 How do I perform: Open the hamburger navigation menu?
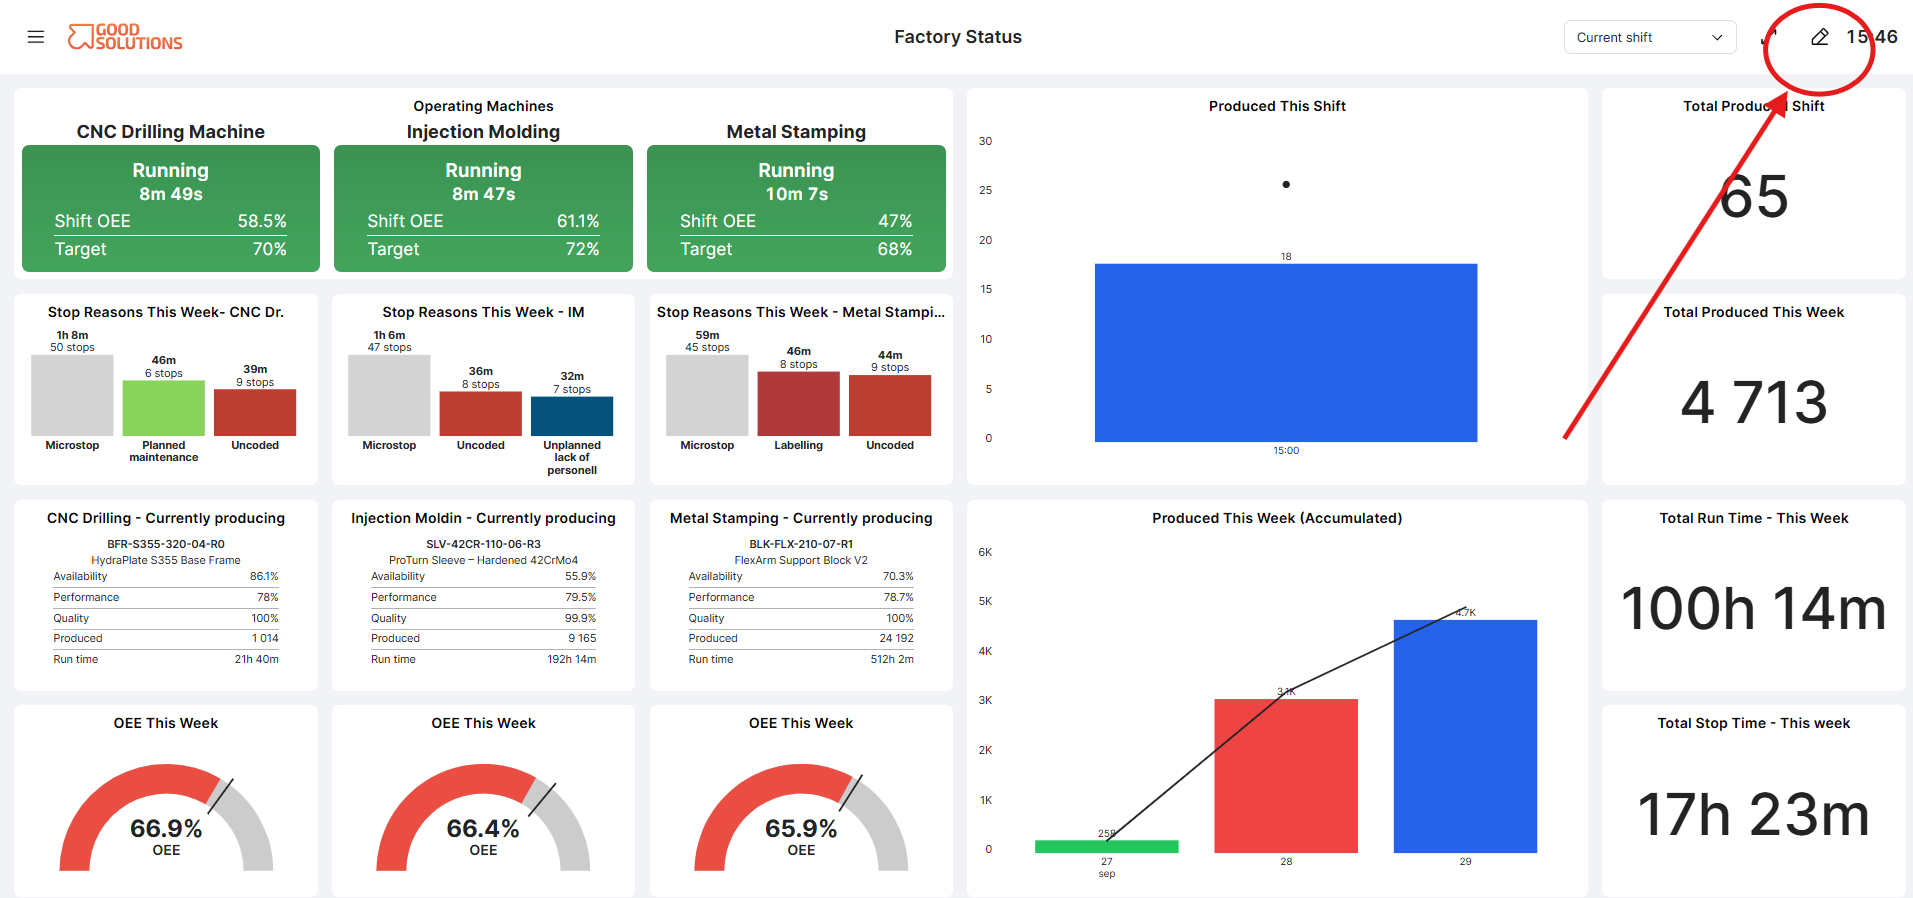[36, 37]
